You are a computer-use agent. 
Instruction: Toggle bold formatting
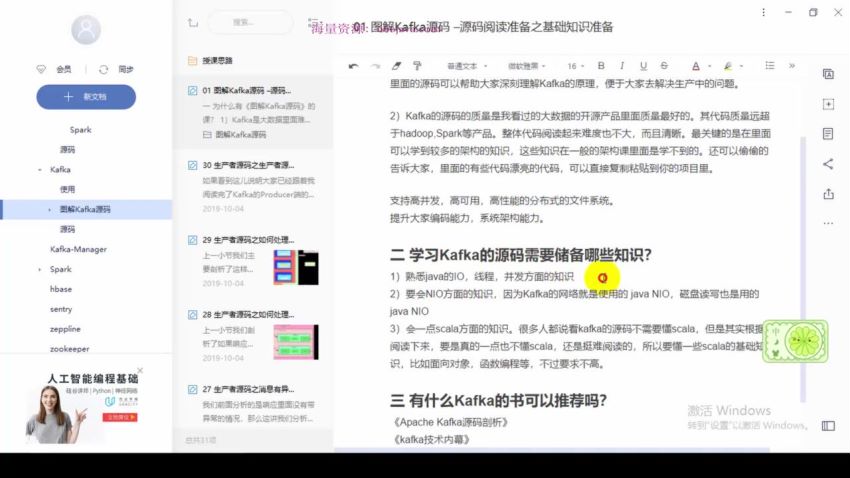click(x=601, y=66)
